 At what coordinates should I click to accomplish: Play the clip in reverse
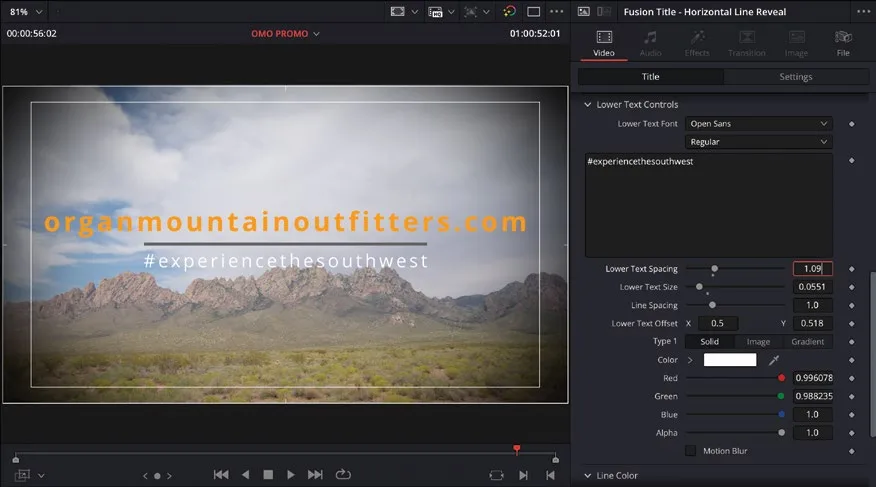245,475
